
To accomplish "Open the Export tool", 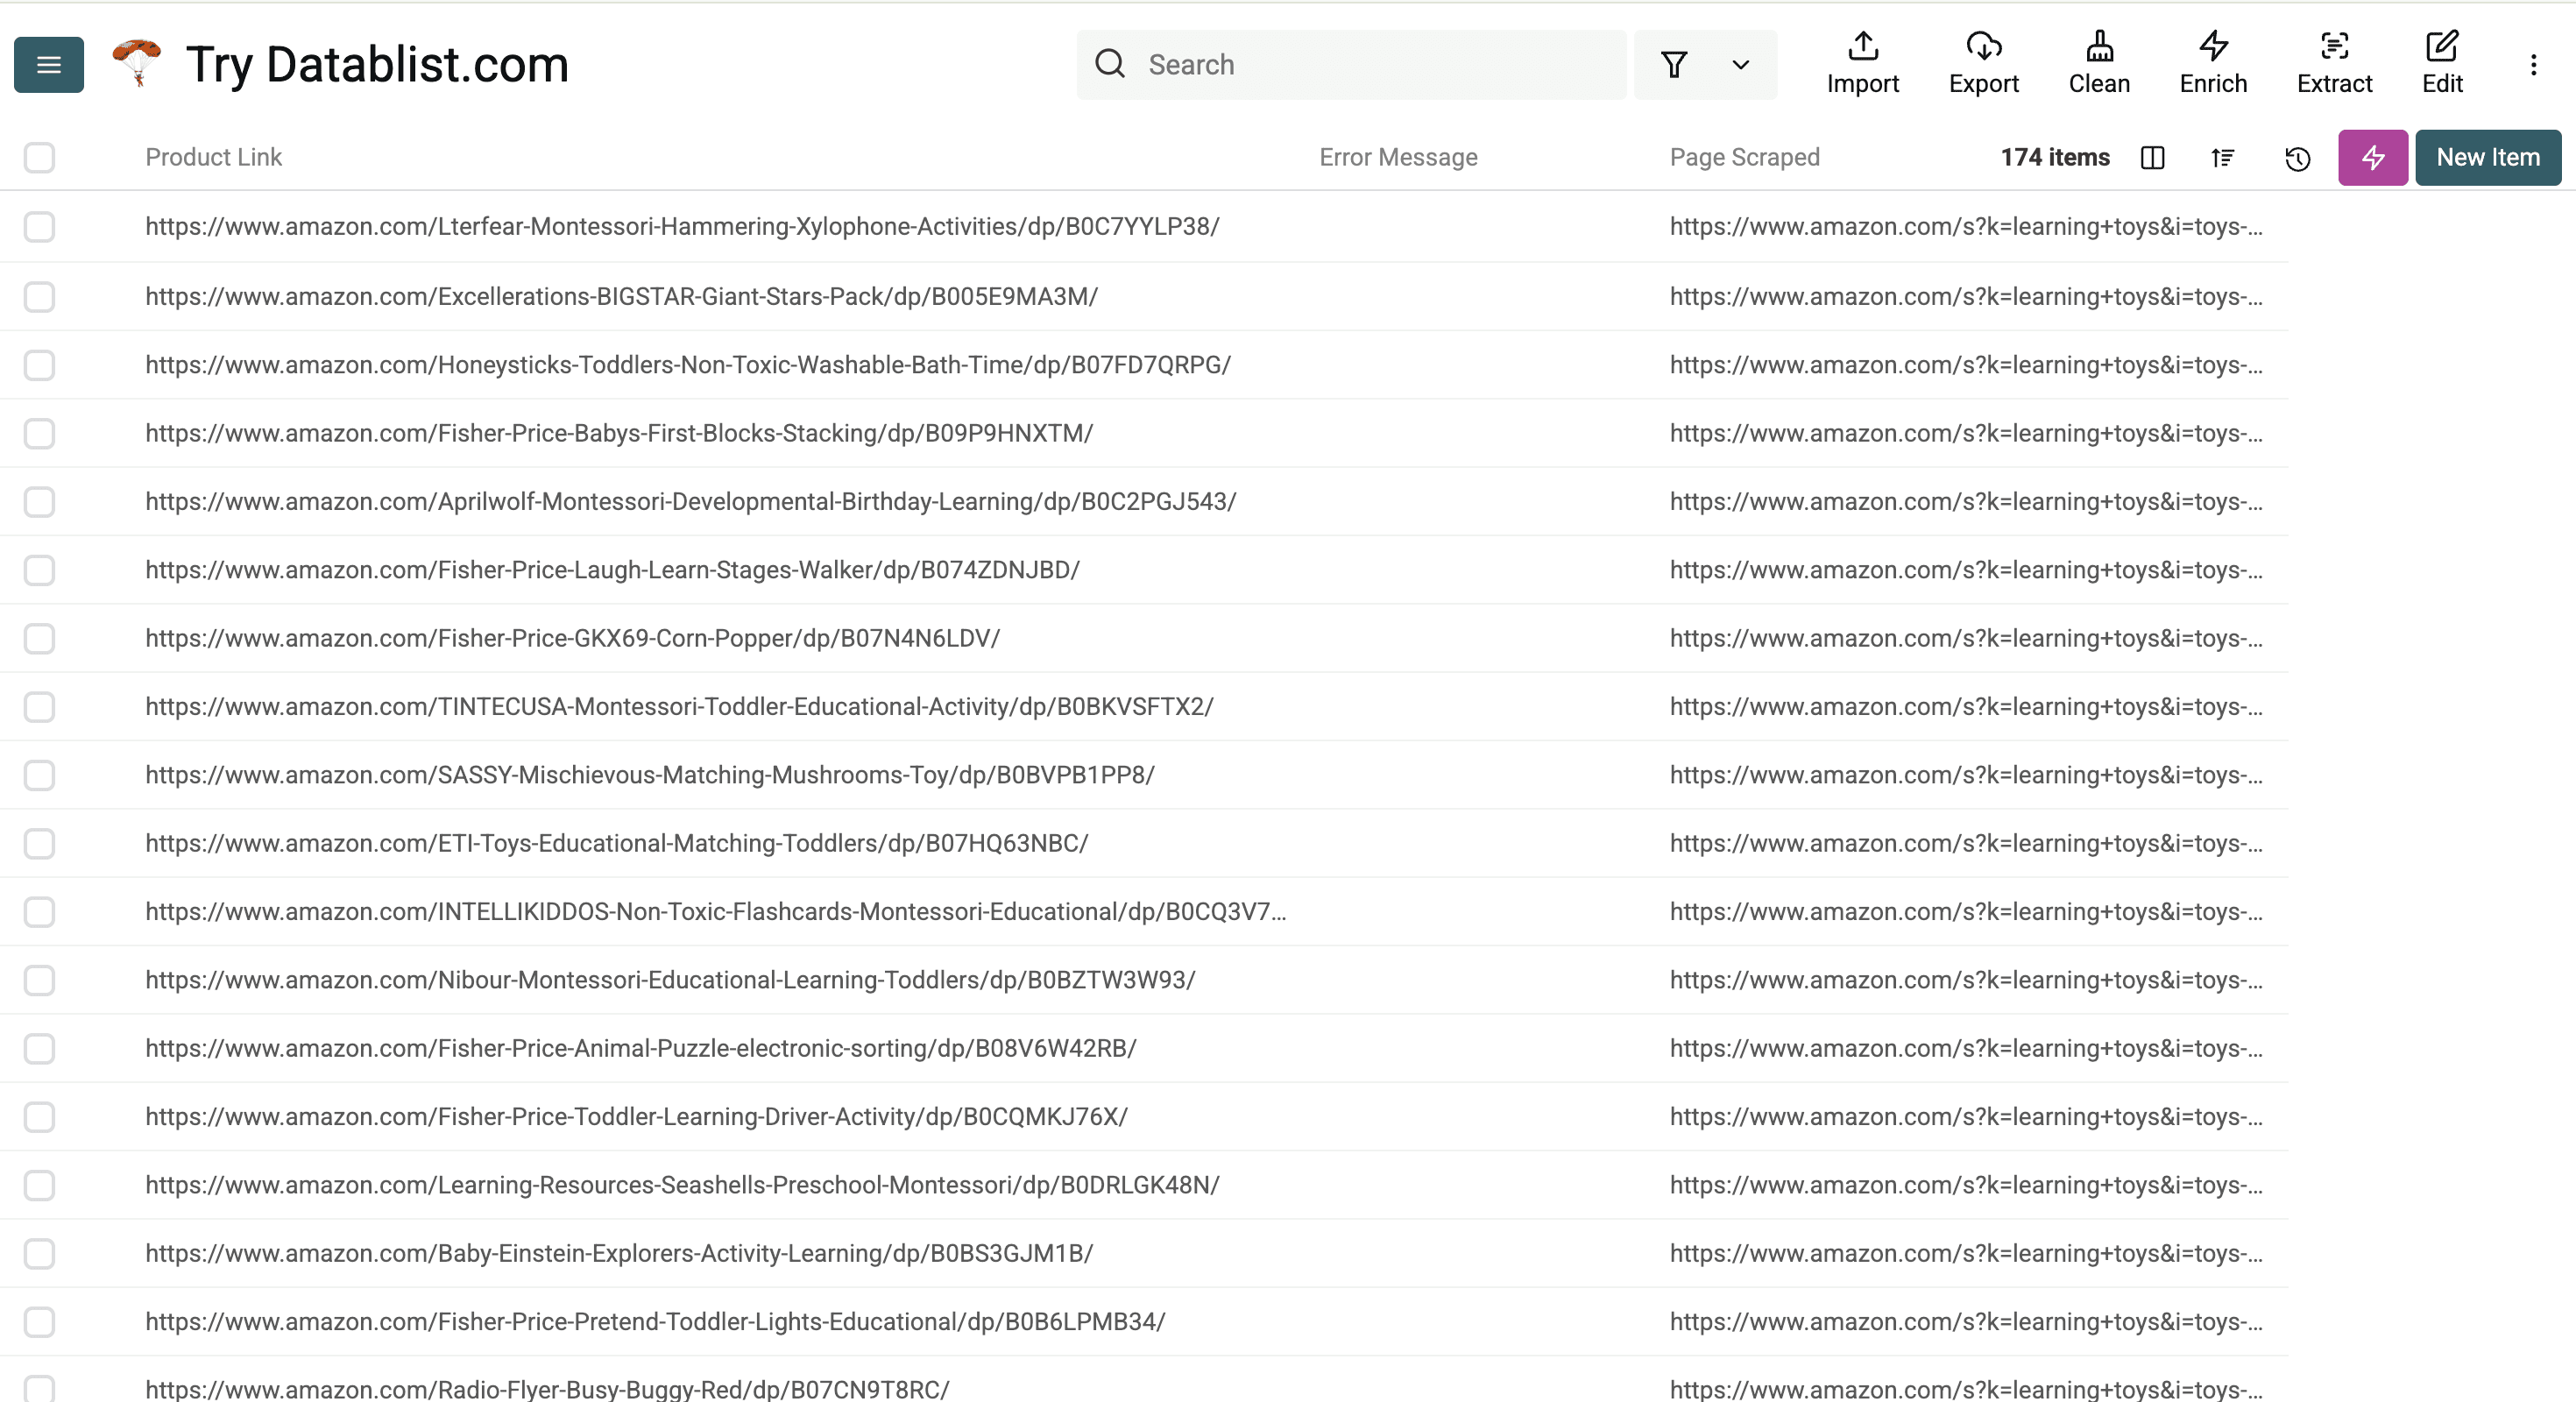I will pyautogui.click(x=1983, y=63).
